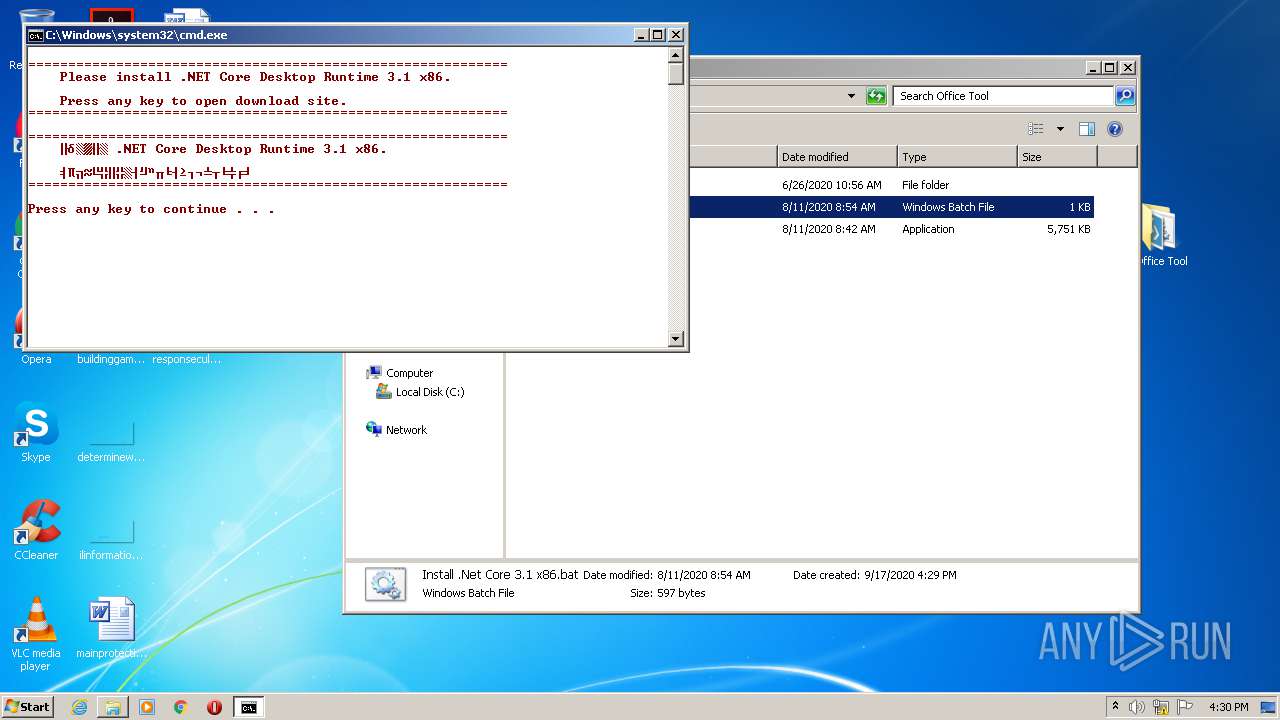This screenshot has width=1280, height=720.
Task: Select Local Disk (C:) in navigation pane
Action: [x=420, y=392]
